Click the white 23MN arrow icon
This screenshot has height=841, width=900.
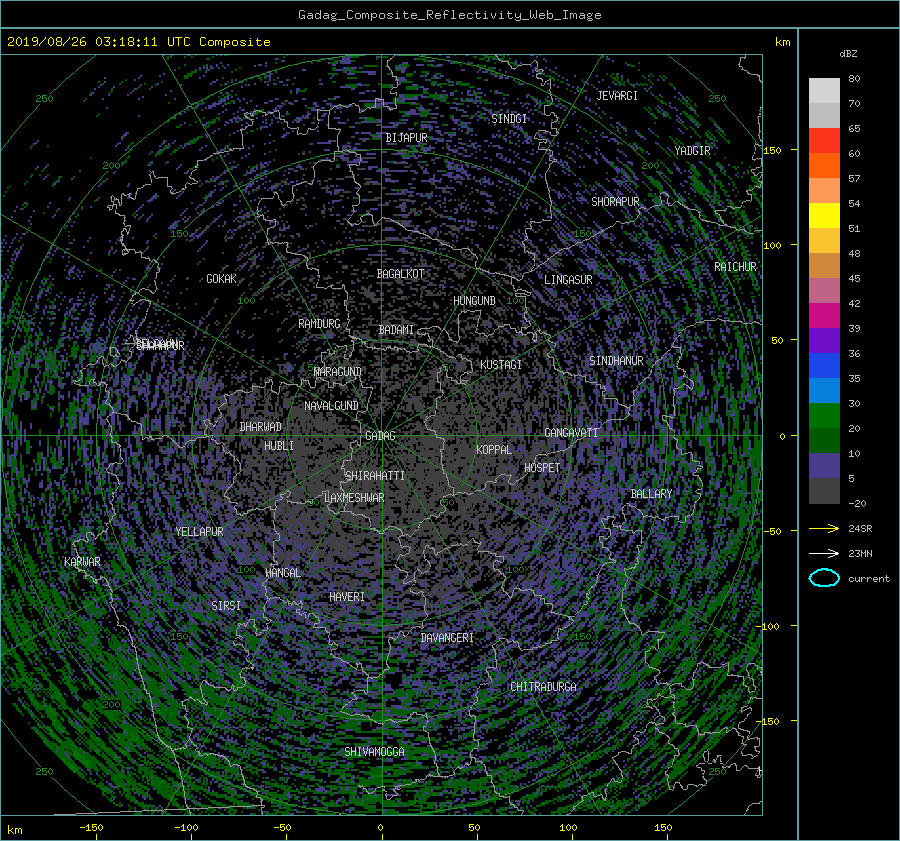pos(824,553)
